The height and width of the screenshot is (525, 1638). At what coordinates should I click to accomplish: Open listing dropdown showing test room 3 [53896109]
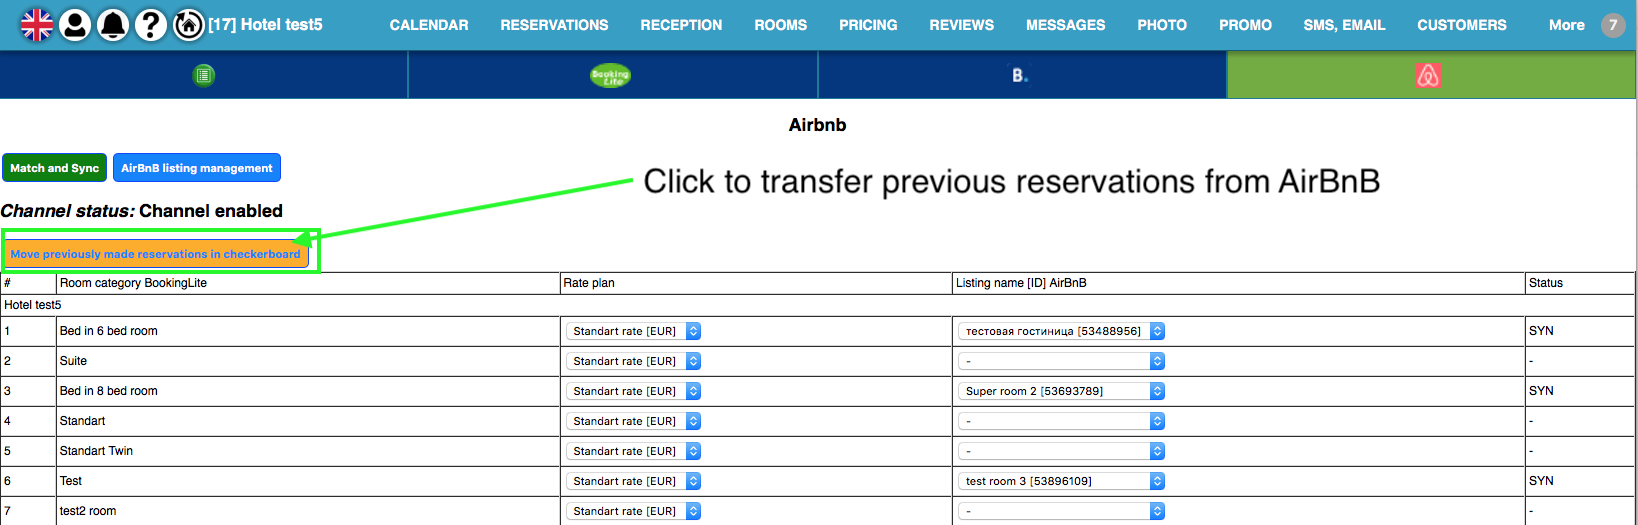pos(1061,481)
